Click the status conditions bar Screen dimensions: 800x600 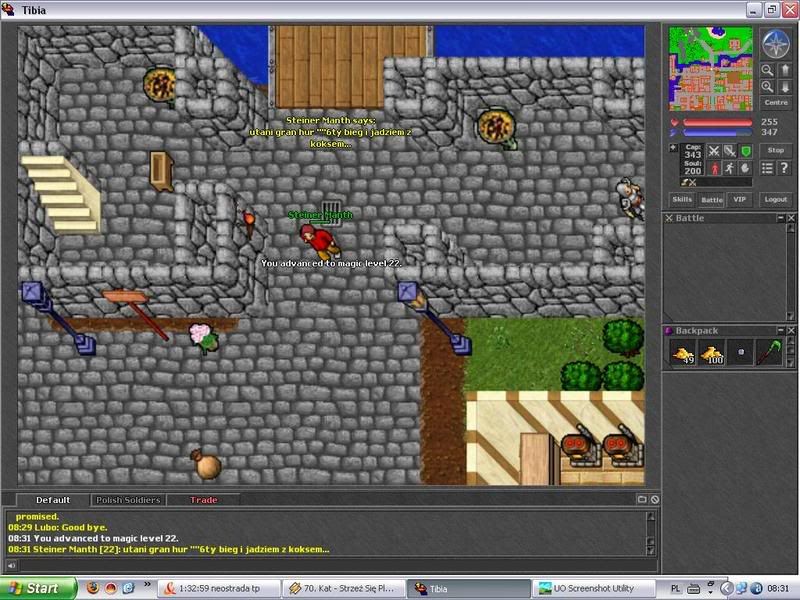pos(716,182)
